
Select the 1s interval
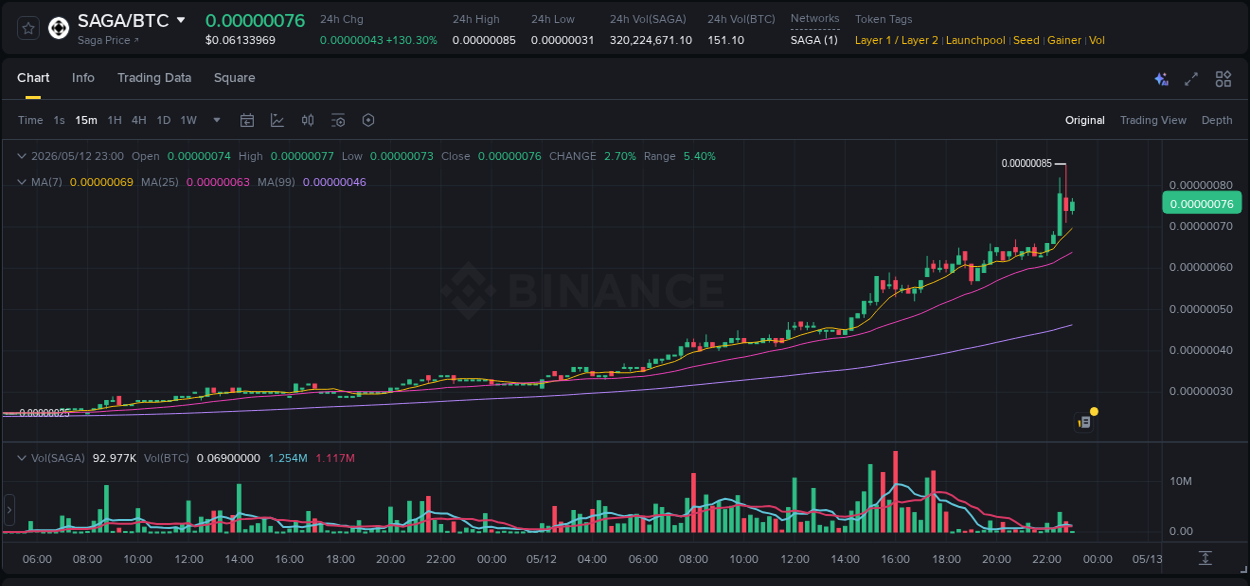click(x=59, y=120)
